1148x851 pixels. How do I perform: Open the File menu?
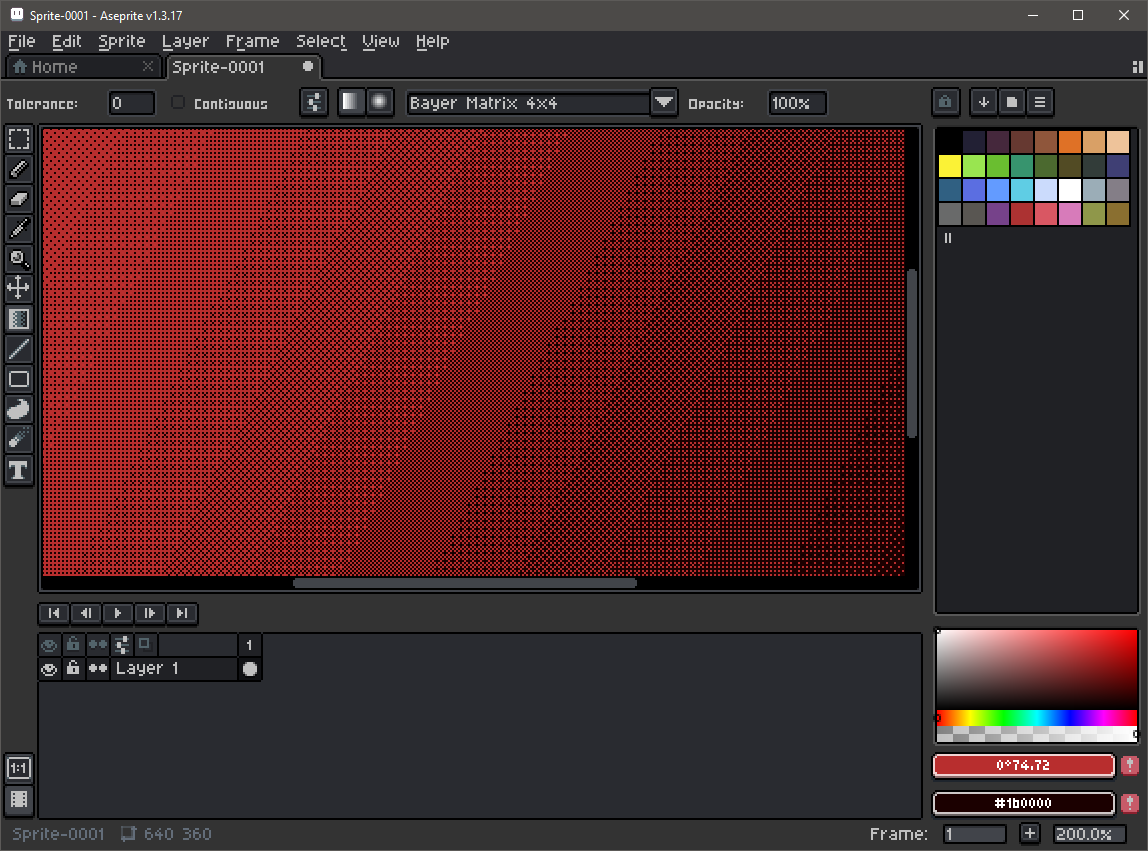click(21, 42)
